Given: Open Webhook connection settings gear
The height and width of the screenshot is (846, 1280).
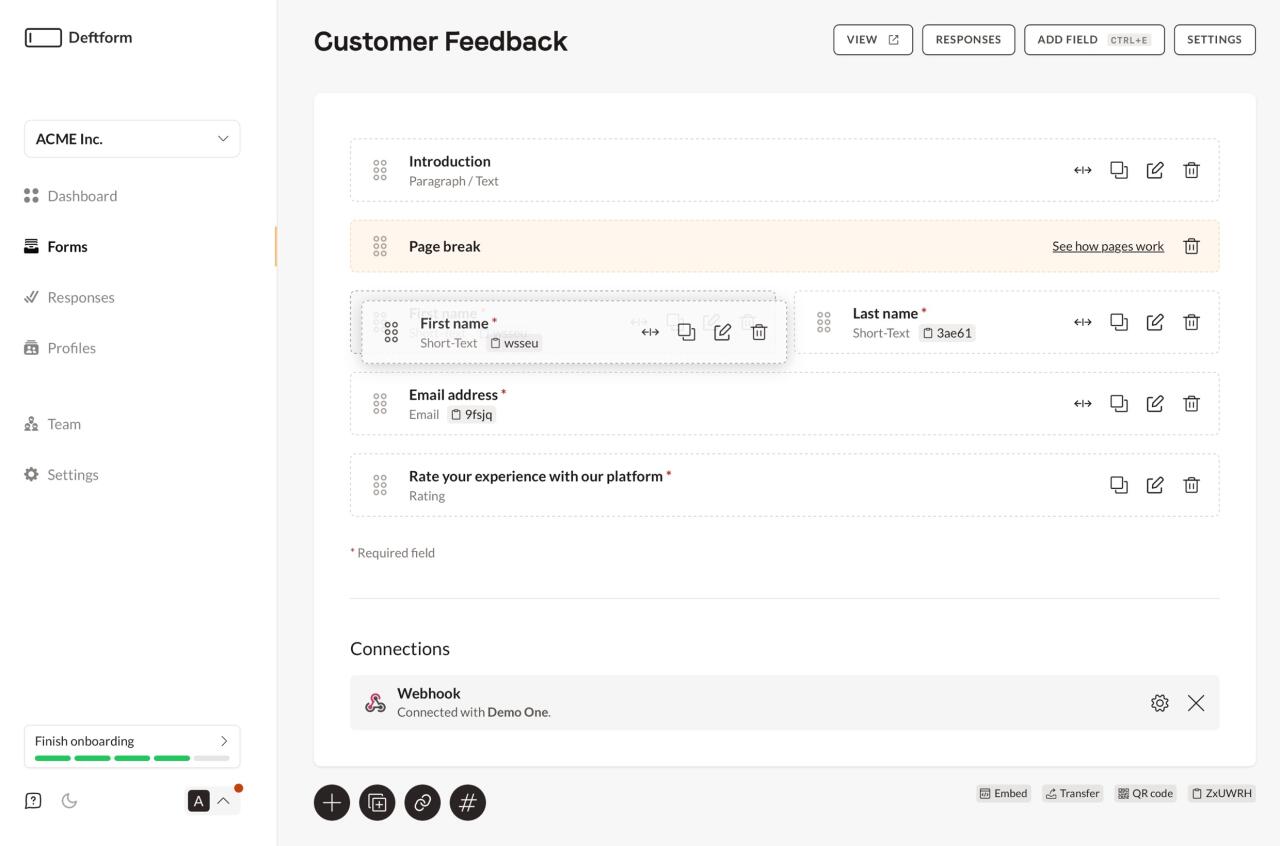Looking at the screenshot, I should click(x=1159, y=703).
